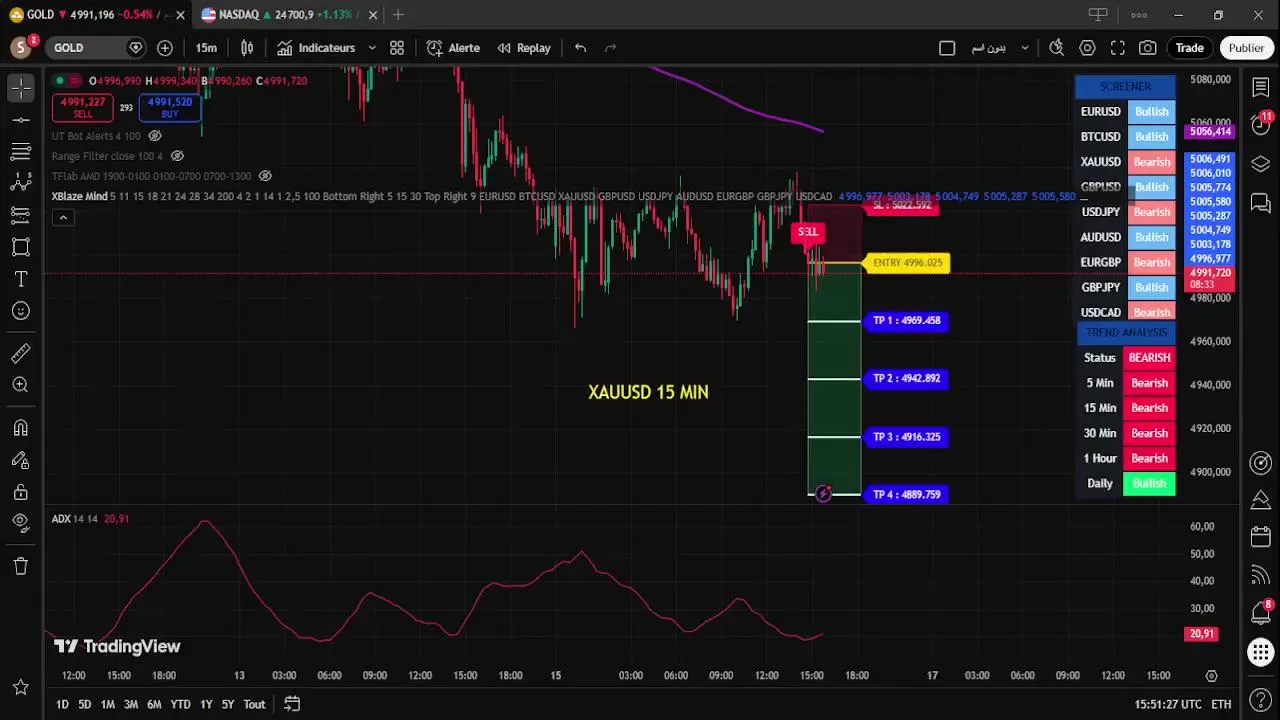Image resolution: width=1280 pixels, height=720 pixels.
Task: Remove drawings with the trash icon
Action: tap(20, 566)
